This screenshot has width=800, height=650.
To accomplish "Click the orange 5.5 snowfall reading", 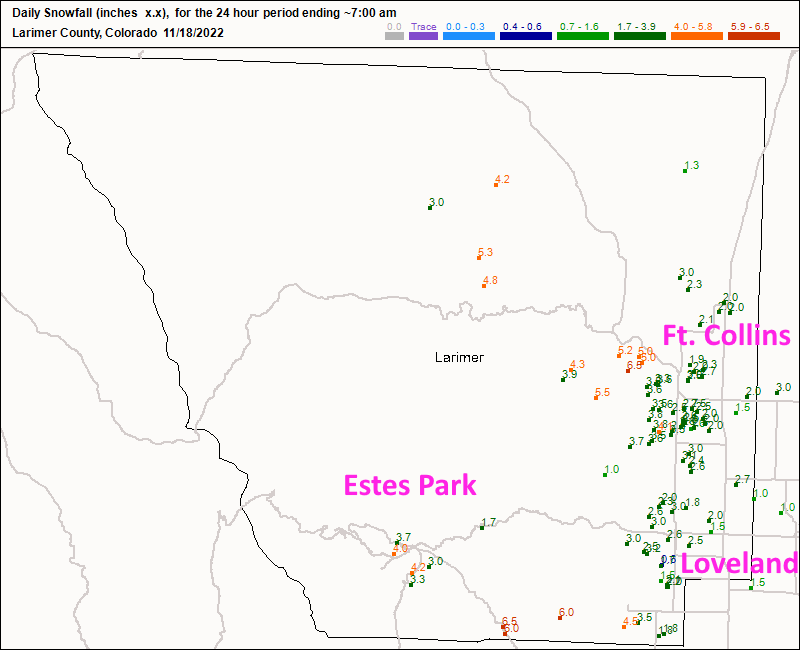I will (x=603, y=392).
